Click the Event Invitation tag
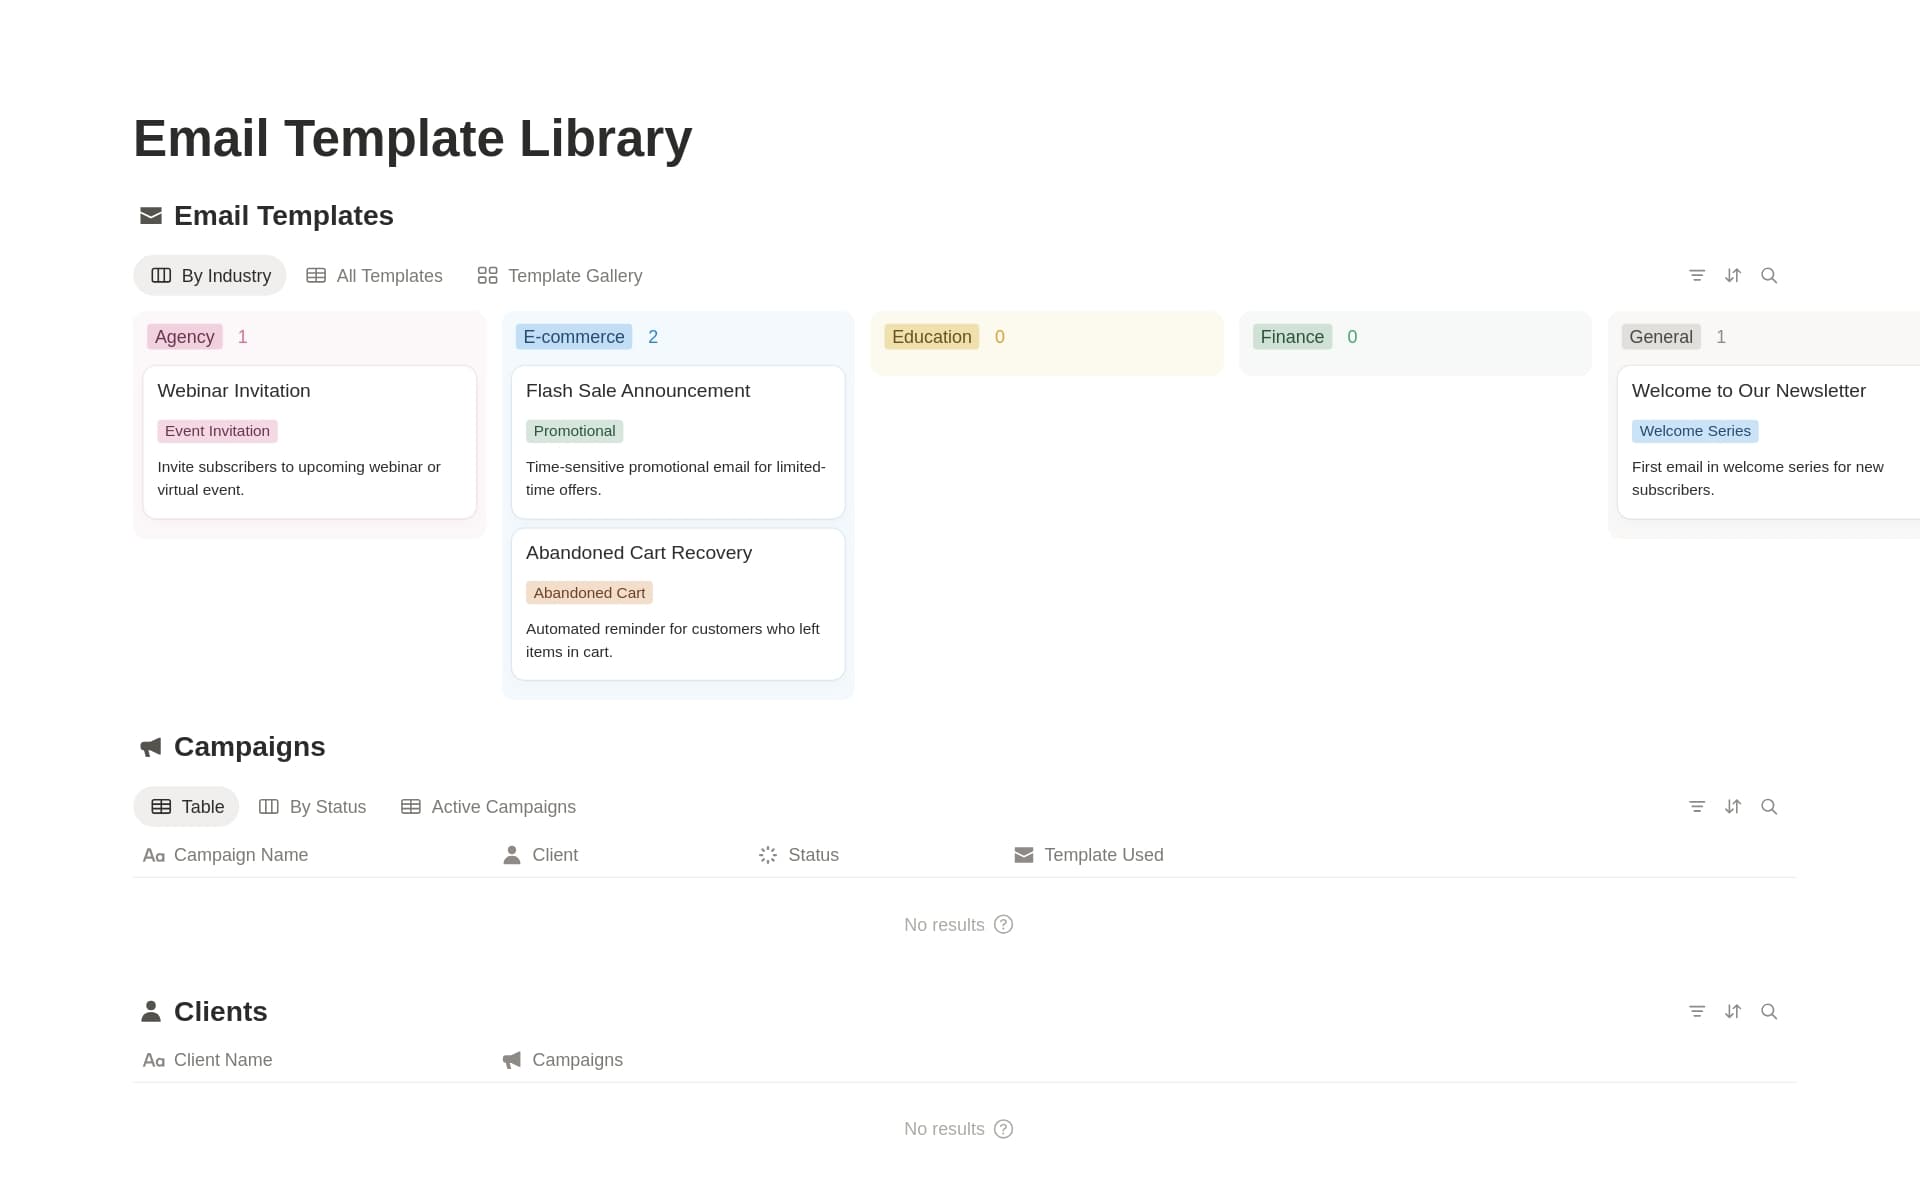The width and height of the screenshot is (1920, 1199). pos(217,431)
